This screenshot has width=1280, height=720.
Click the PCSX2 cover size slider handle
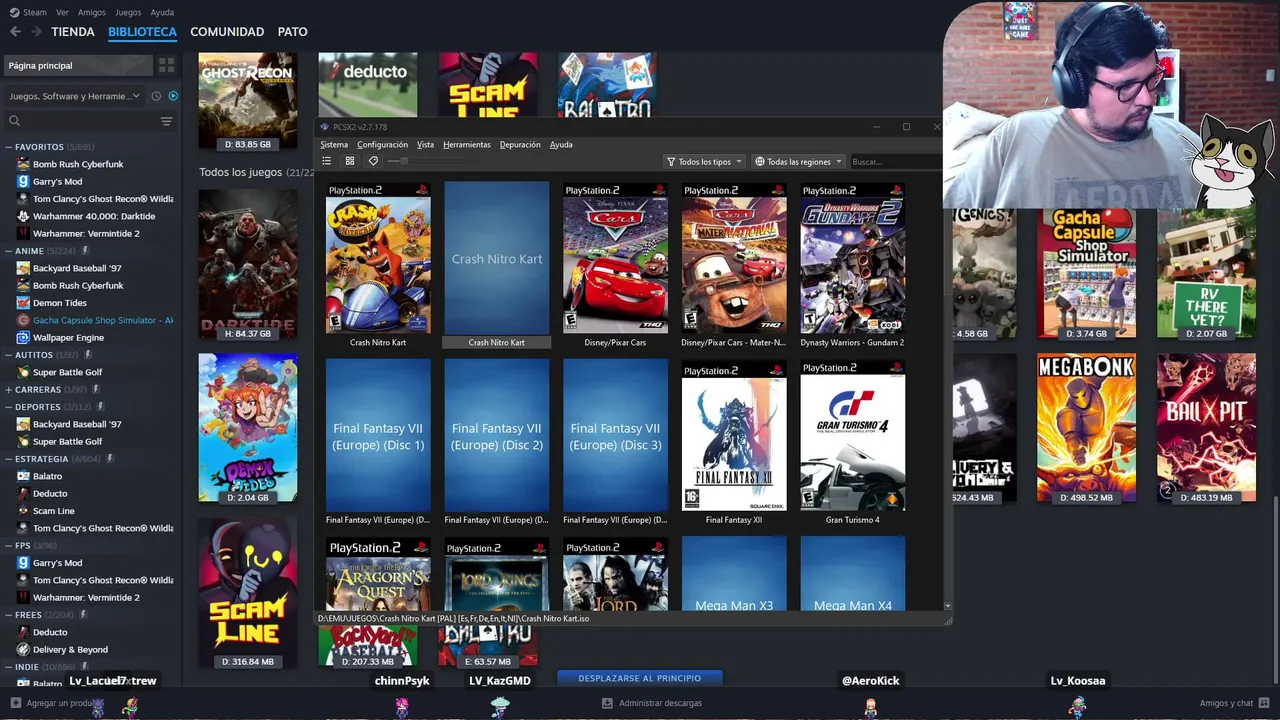404,161
